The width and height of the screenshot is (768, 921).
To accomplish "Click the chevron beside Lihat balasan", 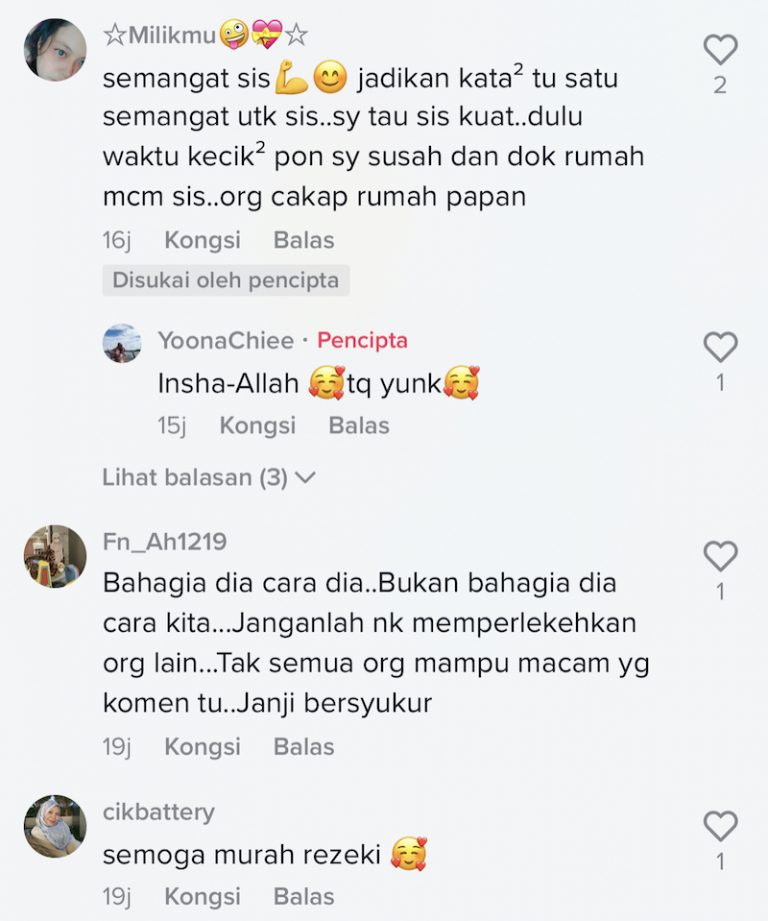I will (305, 478).
